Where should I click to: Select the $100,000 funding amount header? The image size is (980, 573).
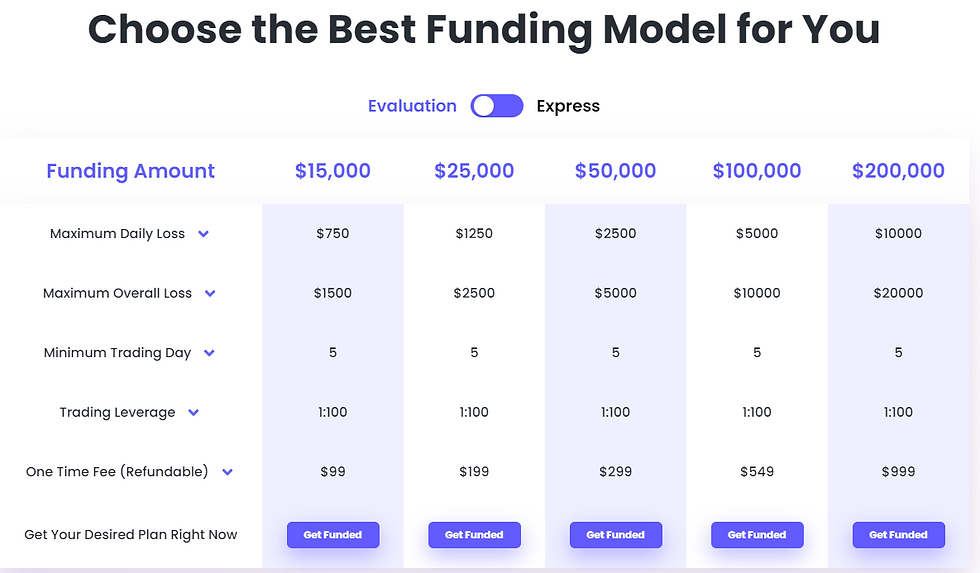coord(757,171)
